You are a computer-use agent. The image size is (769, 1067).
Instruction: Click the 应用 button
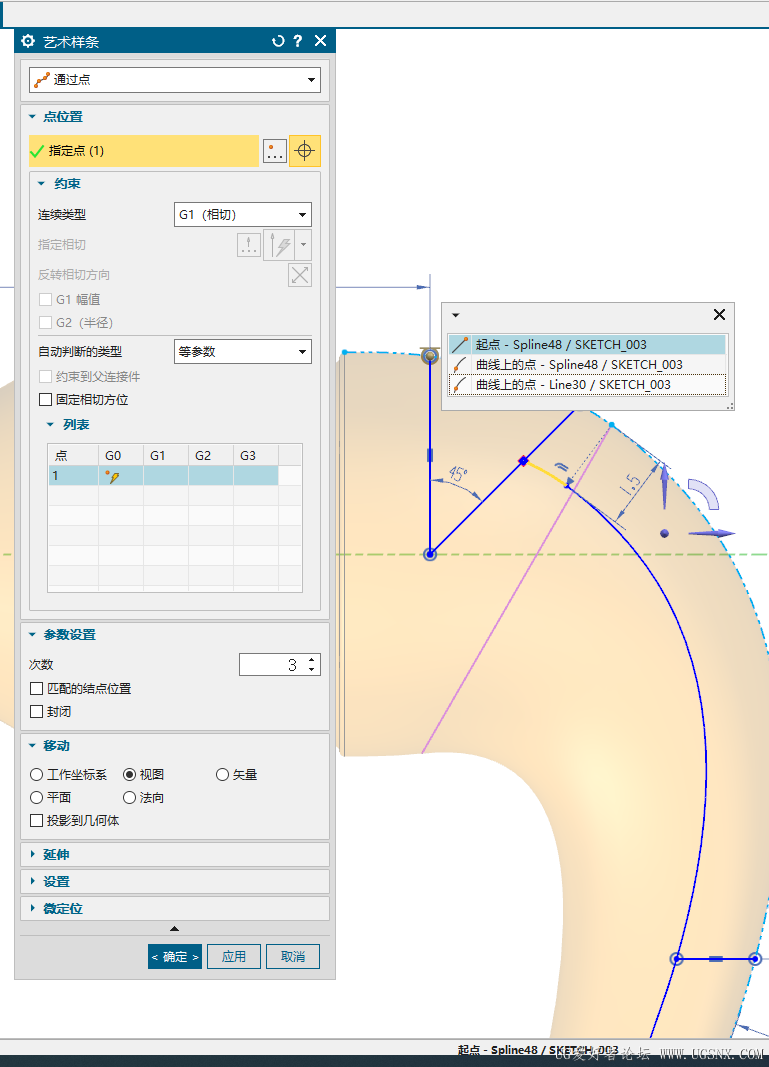click(234, 957)
